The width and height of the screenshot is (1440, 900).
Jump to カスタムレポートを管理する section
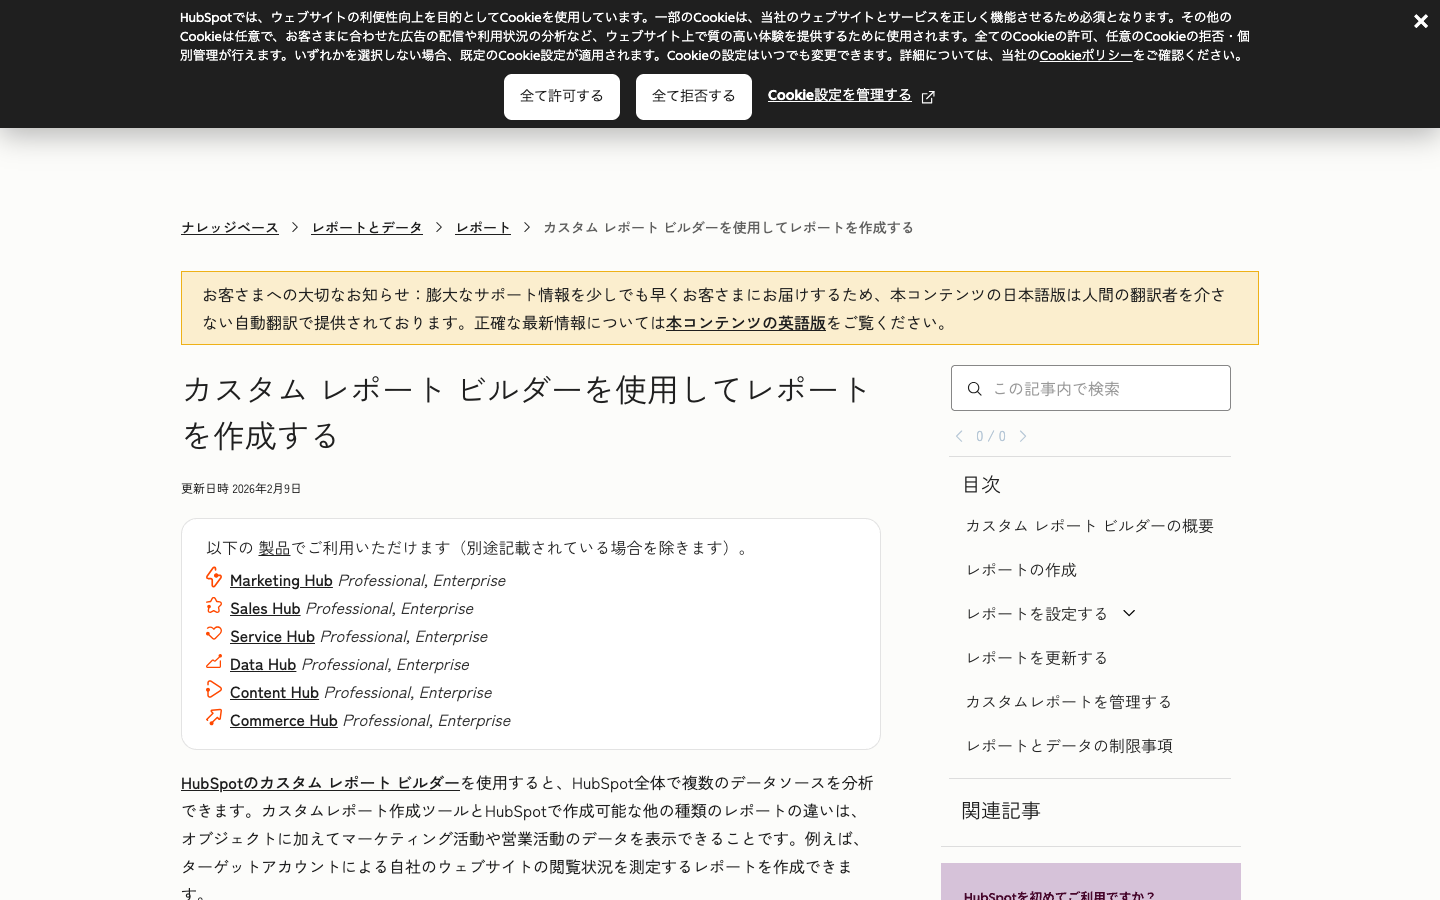tap(1068, 702)
